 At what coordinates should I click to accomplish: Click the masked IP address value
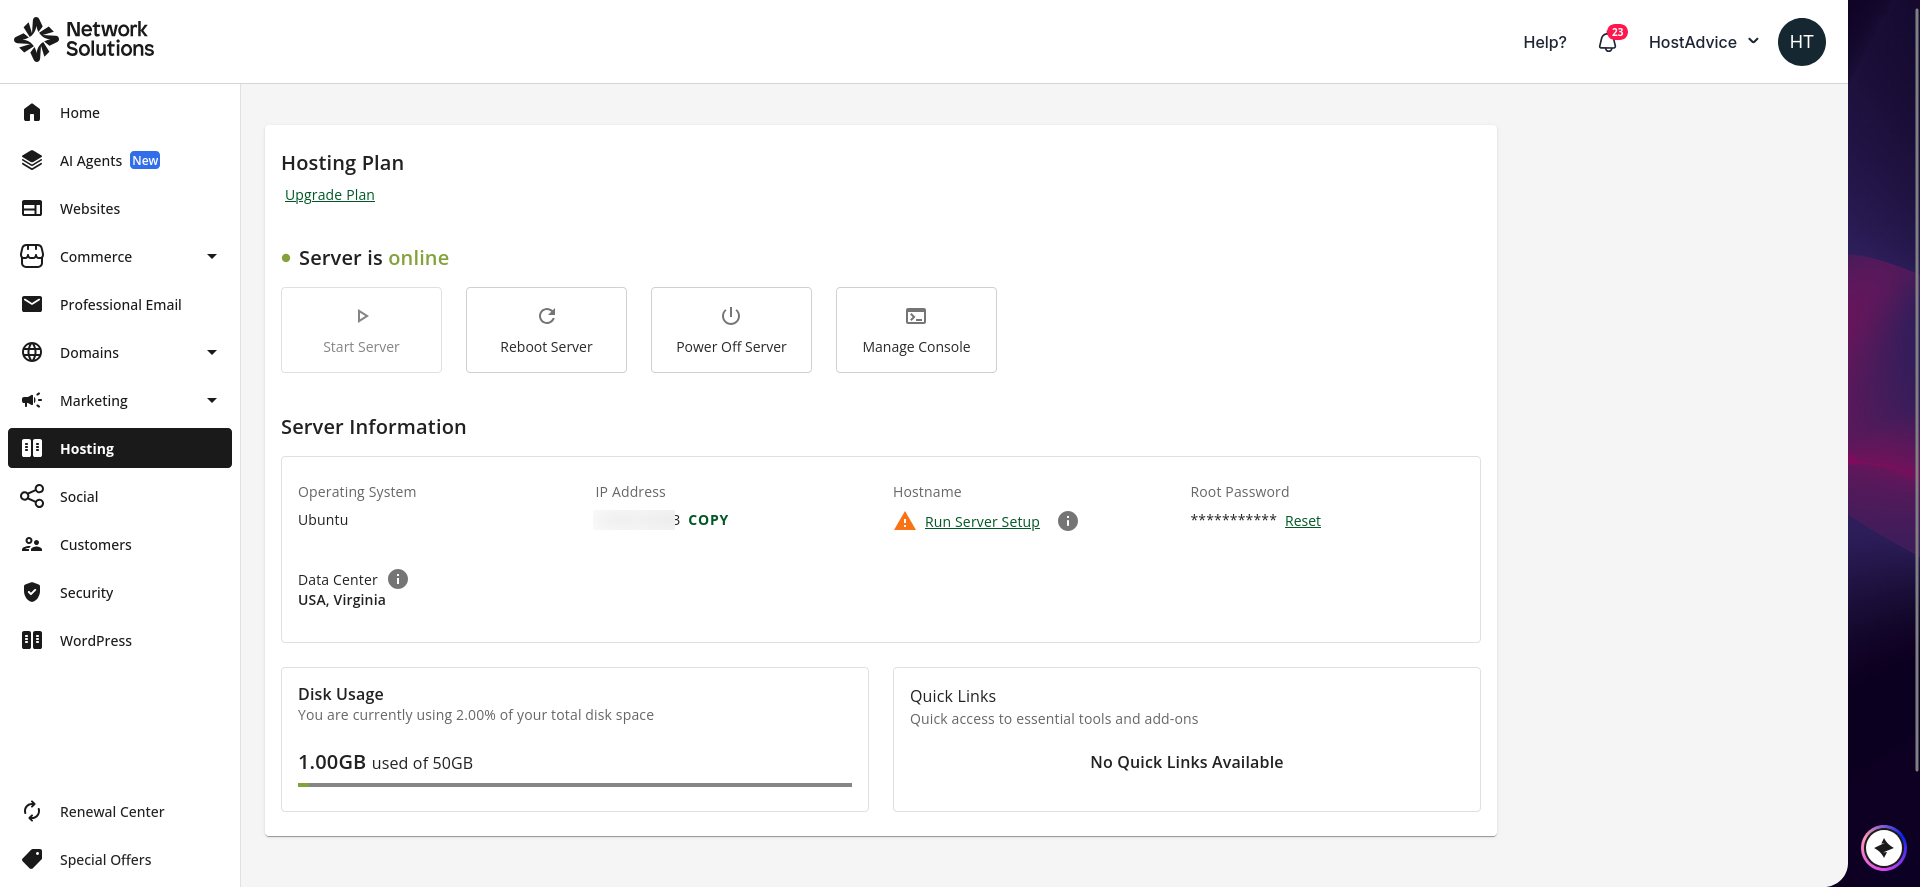pos(637,520)
